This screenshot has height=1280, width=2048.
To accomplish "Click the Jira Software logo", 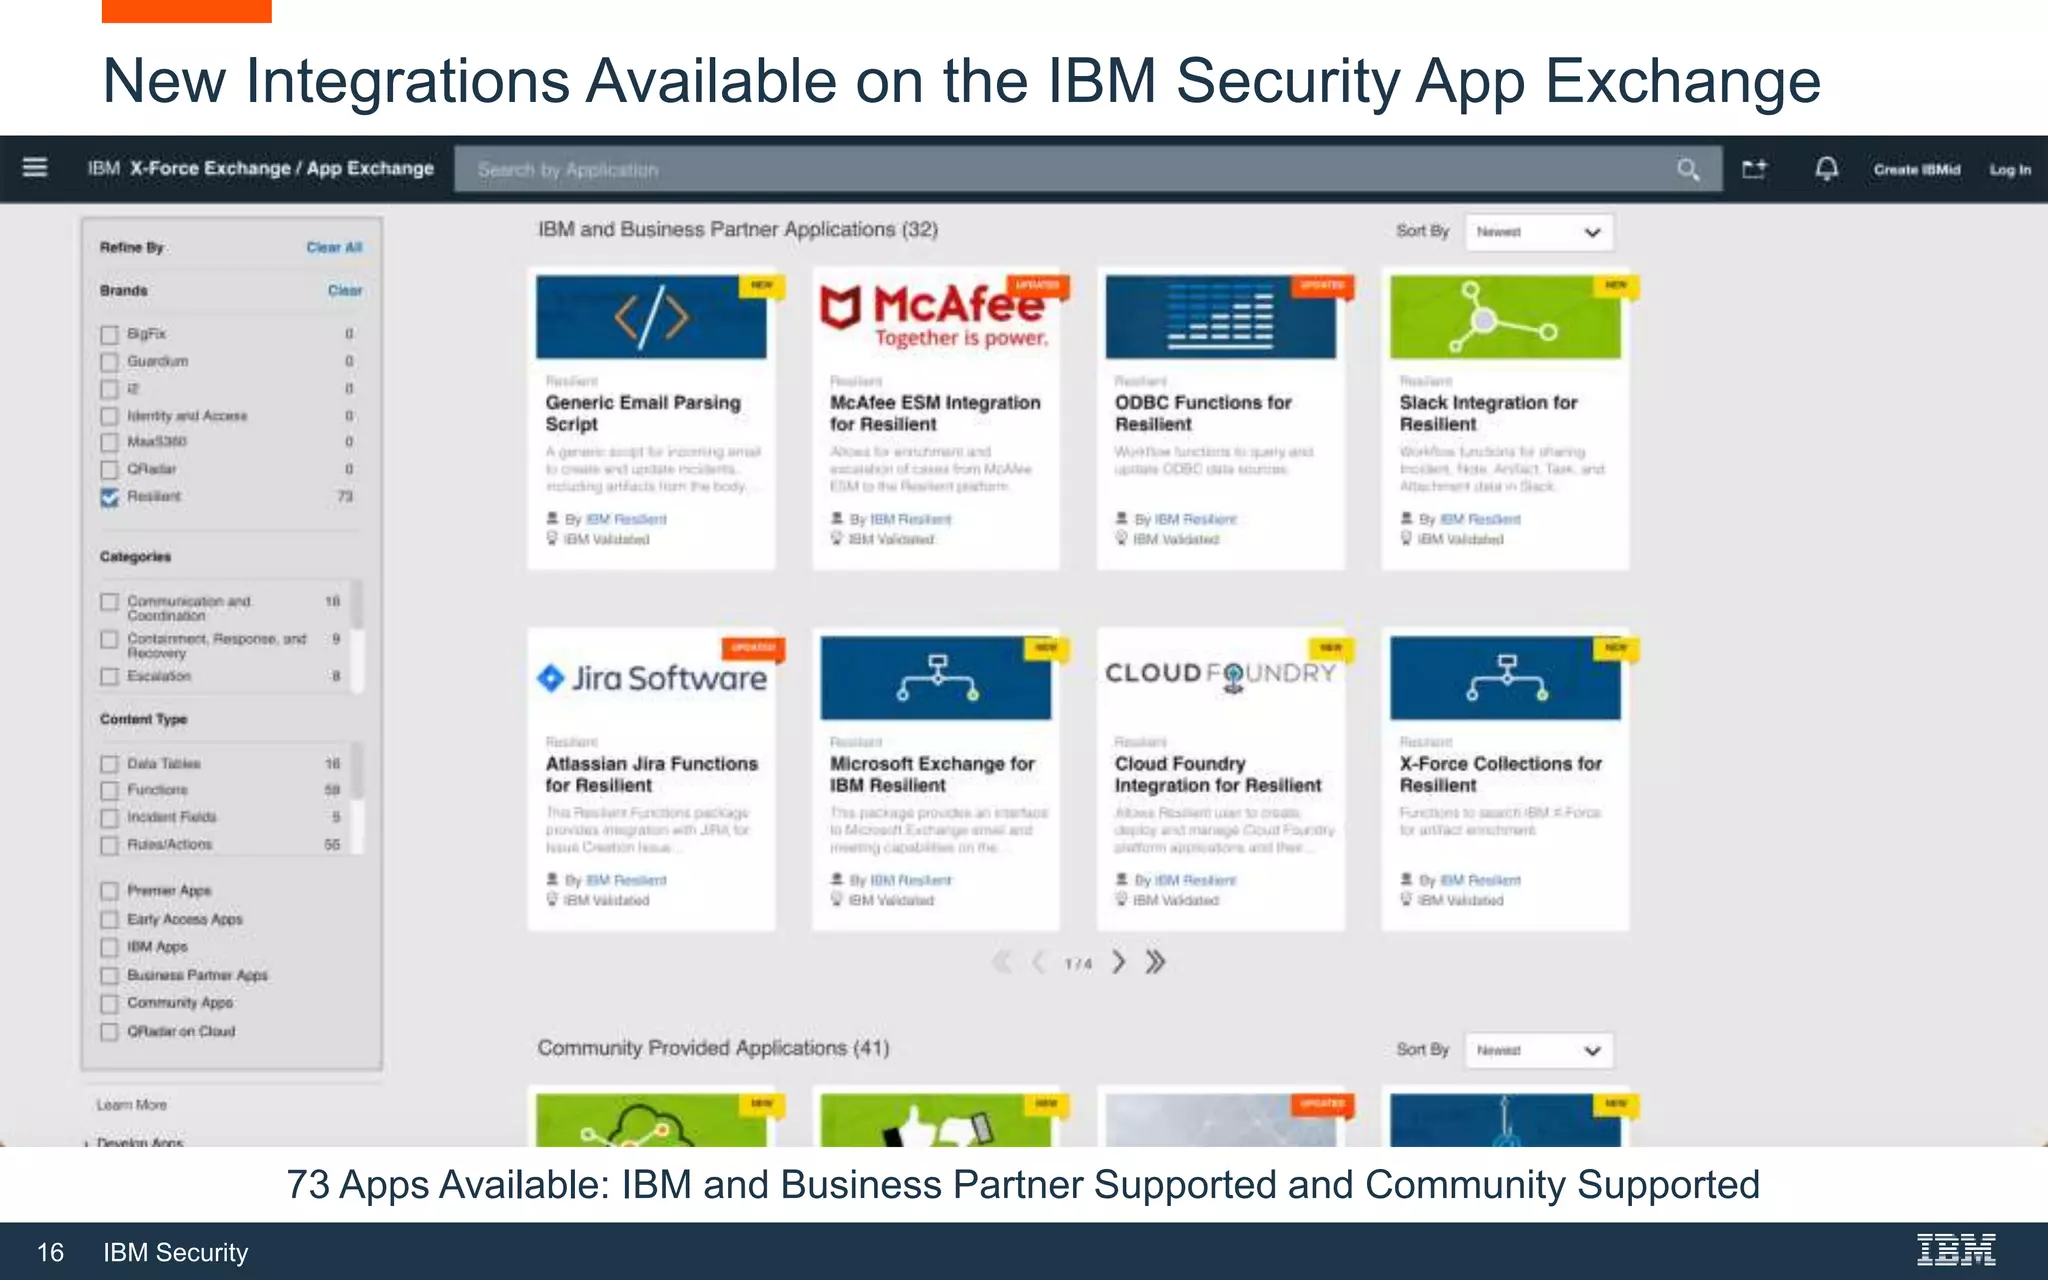I will point(651,678).
